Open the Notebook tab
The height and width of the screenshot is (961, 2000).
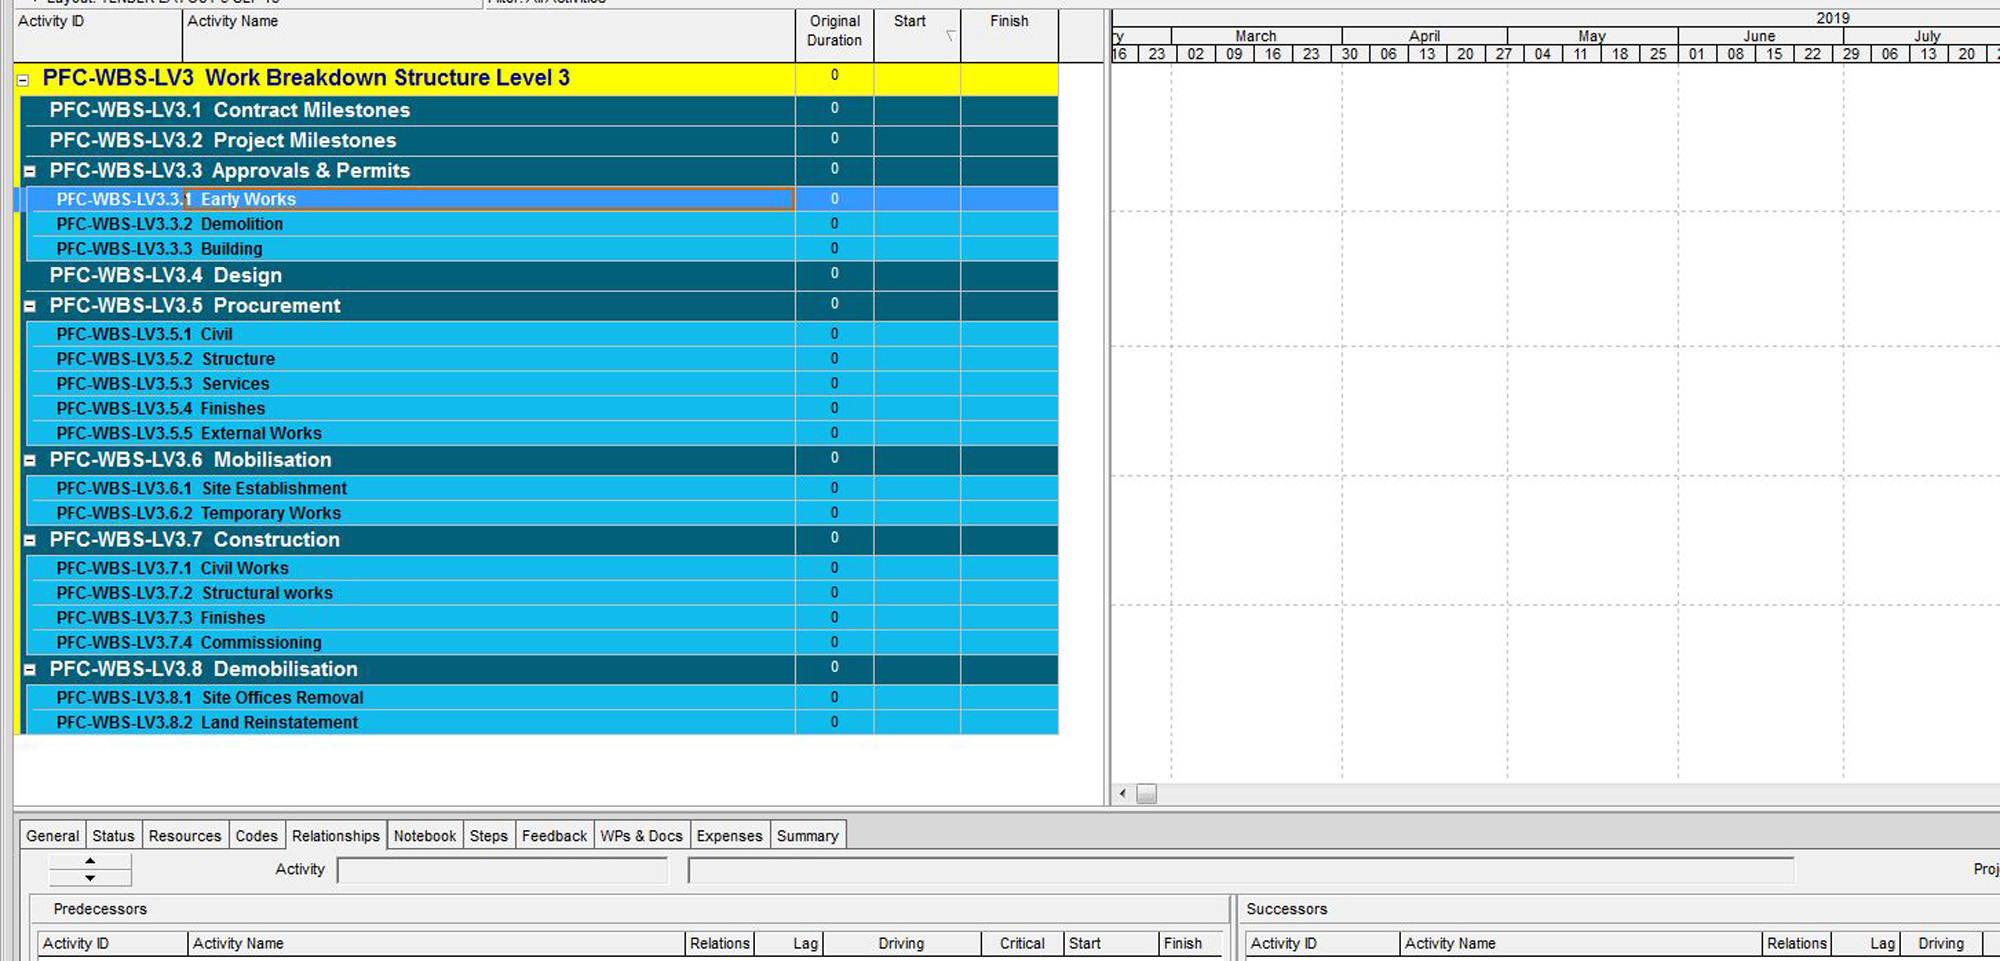(x=425, y=835)
